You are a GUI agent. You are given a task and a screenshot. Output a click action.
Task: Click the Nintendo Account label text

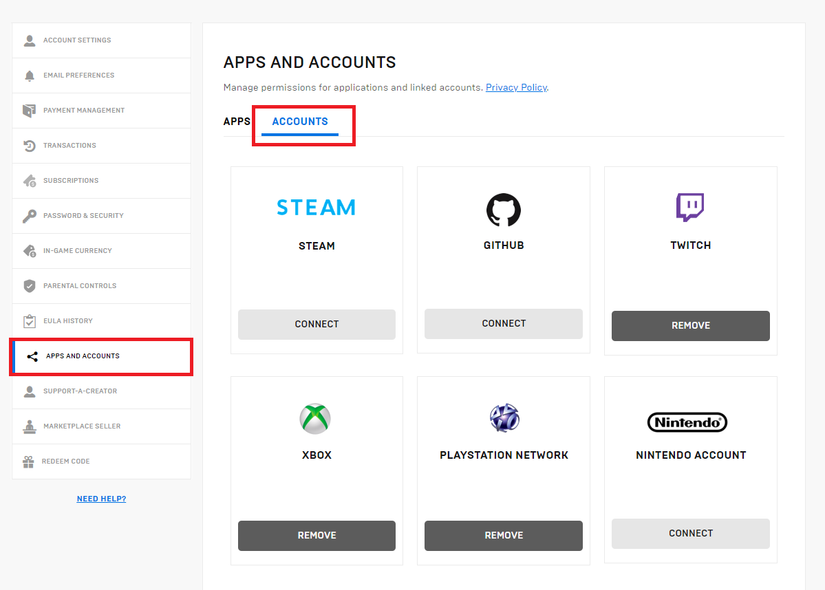[691, 455]
